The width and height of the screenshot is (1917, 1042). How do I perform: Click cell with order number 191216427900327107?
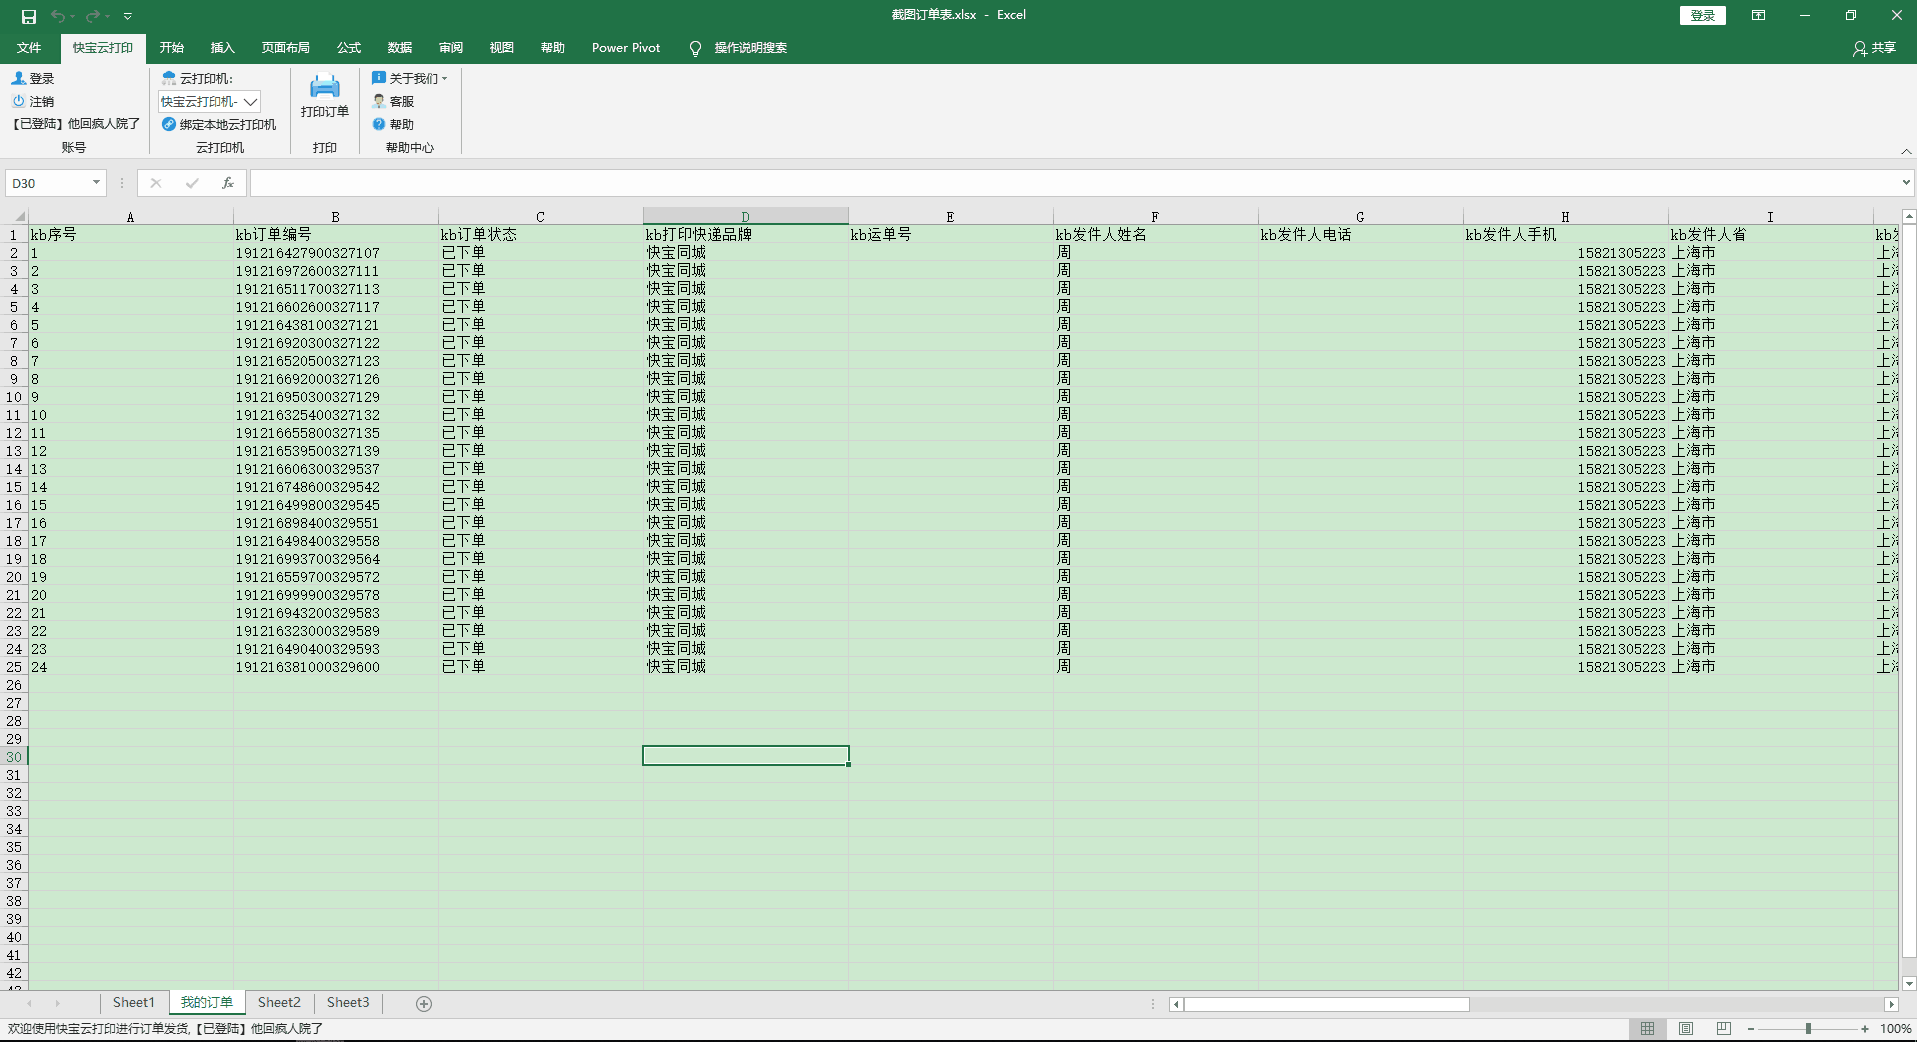click(335, 253)
